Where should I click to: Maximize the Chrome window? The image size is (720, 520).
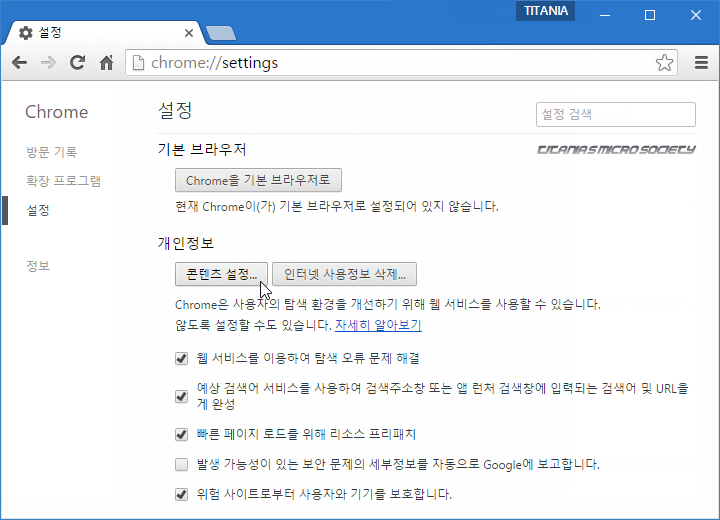(x=650, y=15)
